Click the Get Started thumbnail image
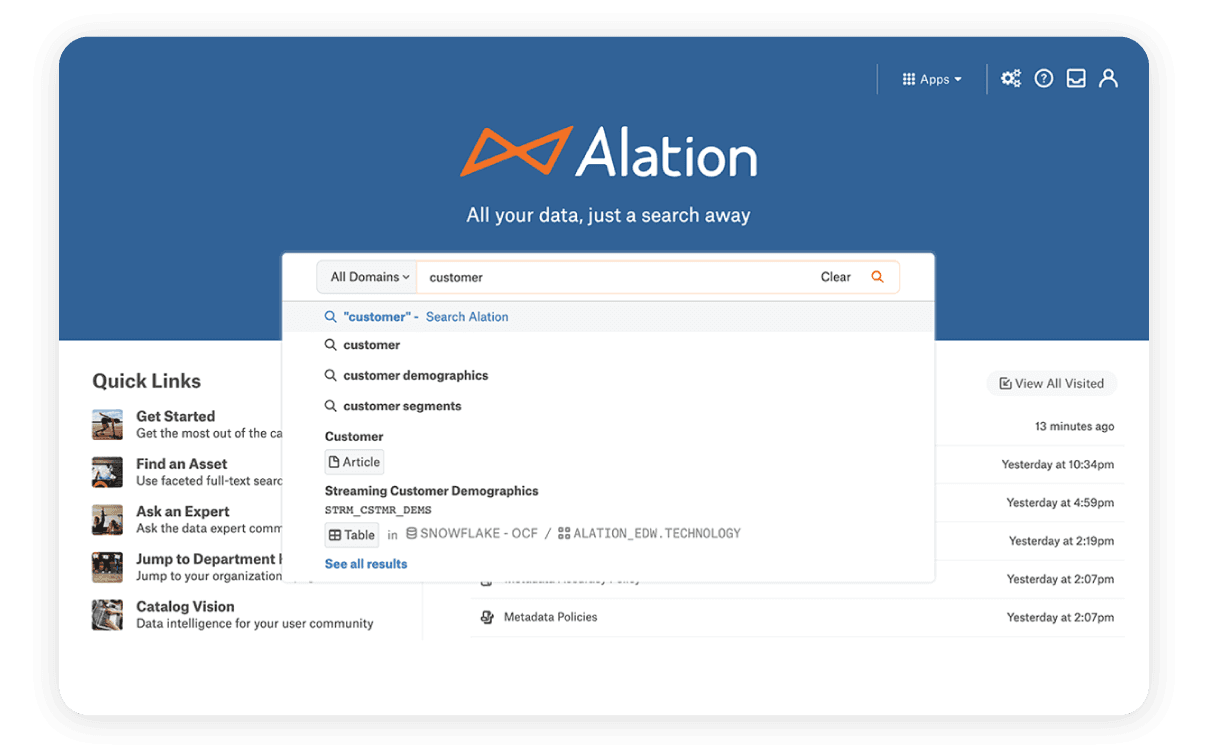This screenshot has height=752, width=1208. 108,424
